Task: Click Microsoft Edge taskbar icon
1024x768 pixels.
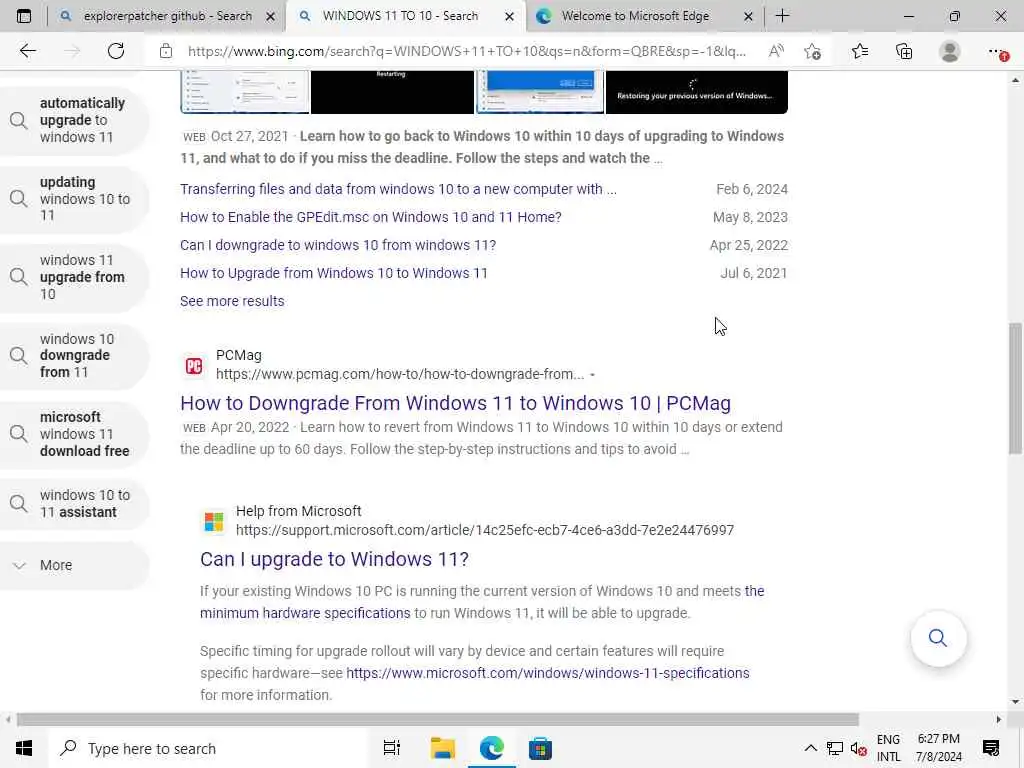Action: (491, 748)
